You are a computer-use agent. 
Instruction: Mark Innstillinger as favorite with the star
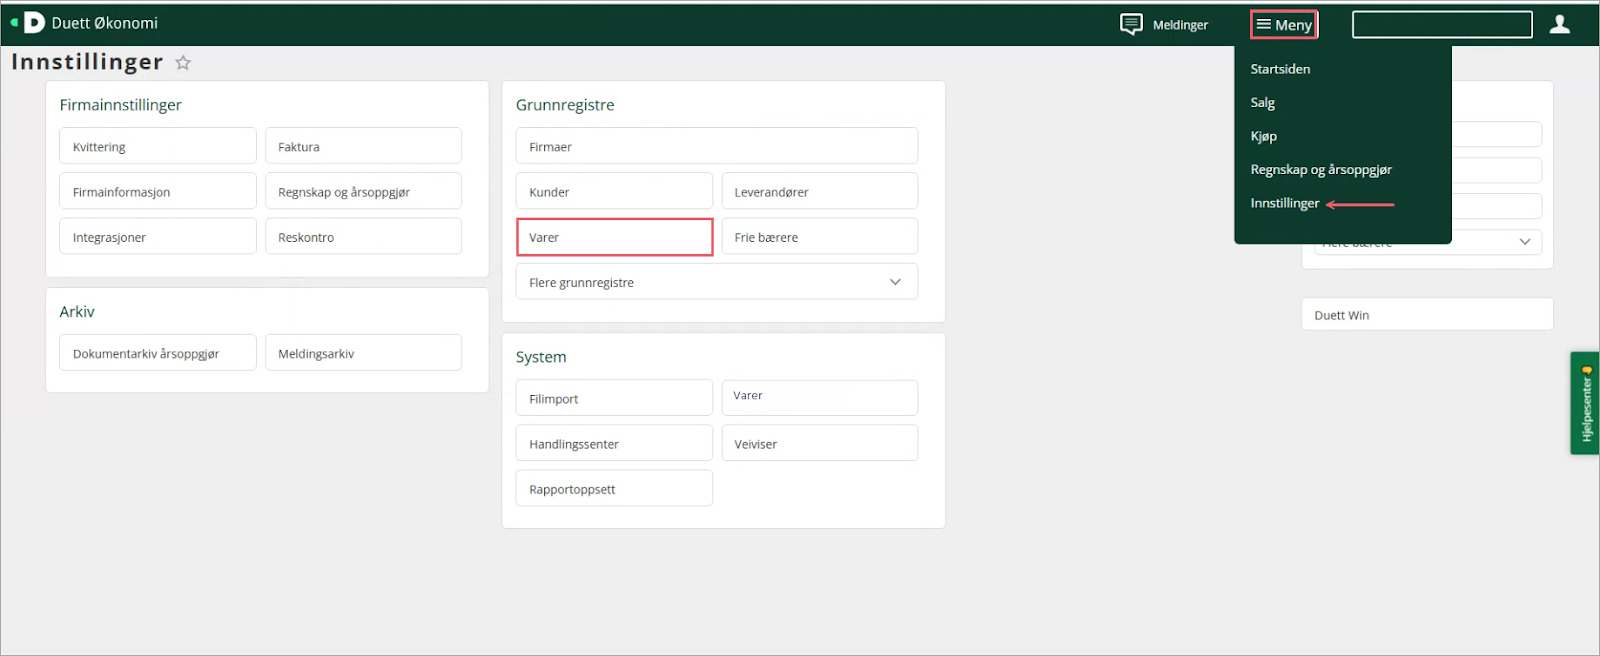(183, 62)
